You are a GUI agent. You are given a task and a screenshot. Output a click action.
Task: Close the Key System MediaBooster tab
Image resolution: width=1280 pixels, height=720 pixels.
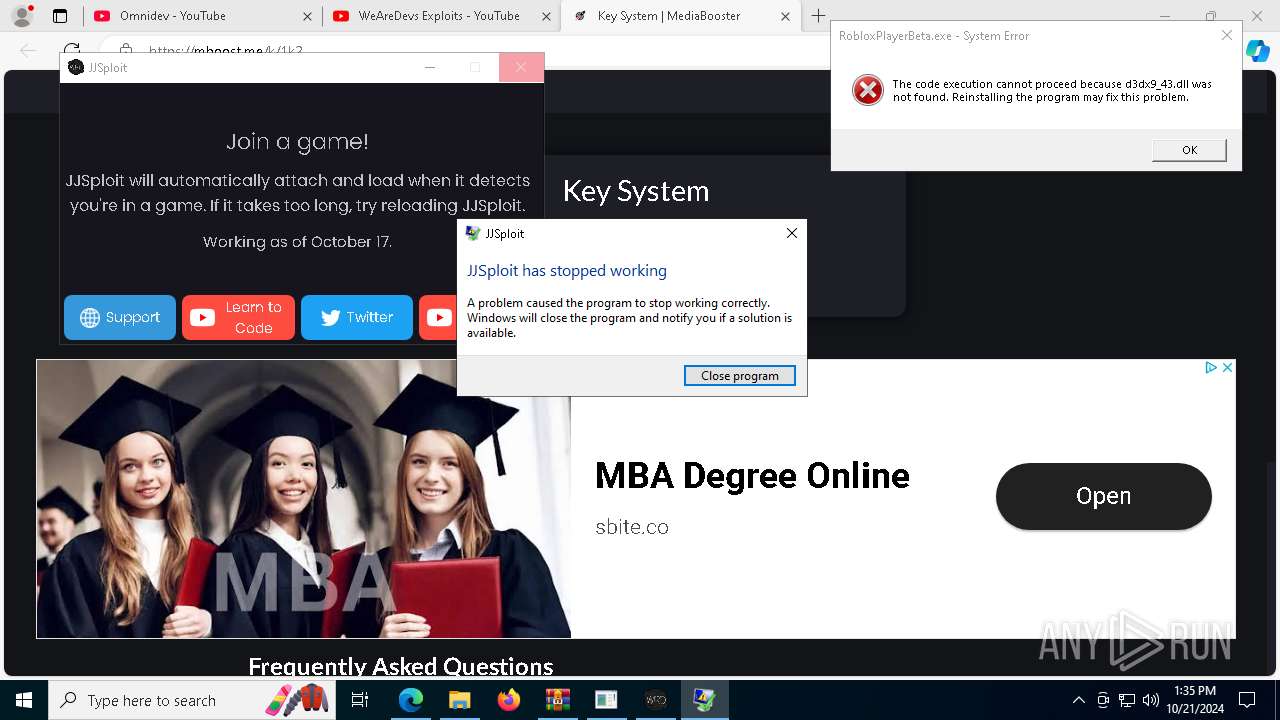(x=785, y=16)
